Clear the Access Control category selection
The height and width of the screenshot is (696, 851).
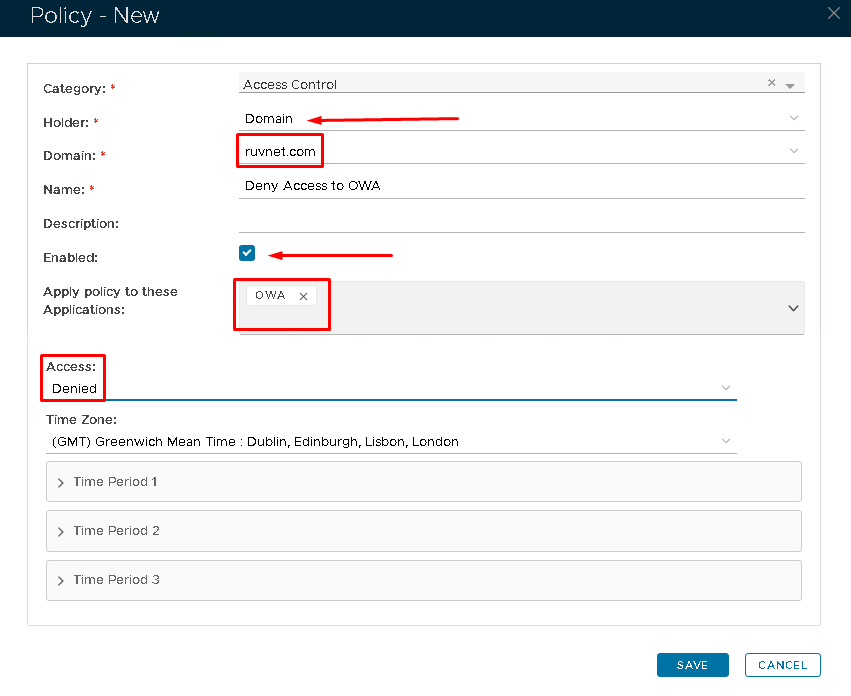coord(771,83)
